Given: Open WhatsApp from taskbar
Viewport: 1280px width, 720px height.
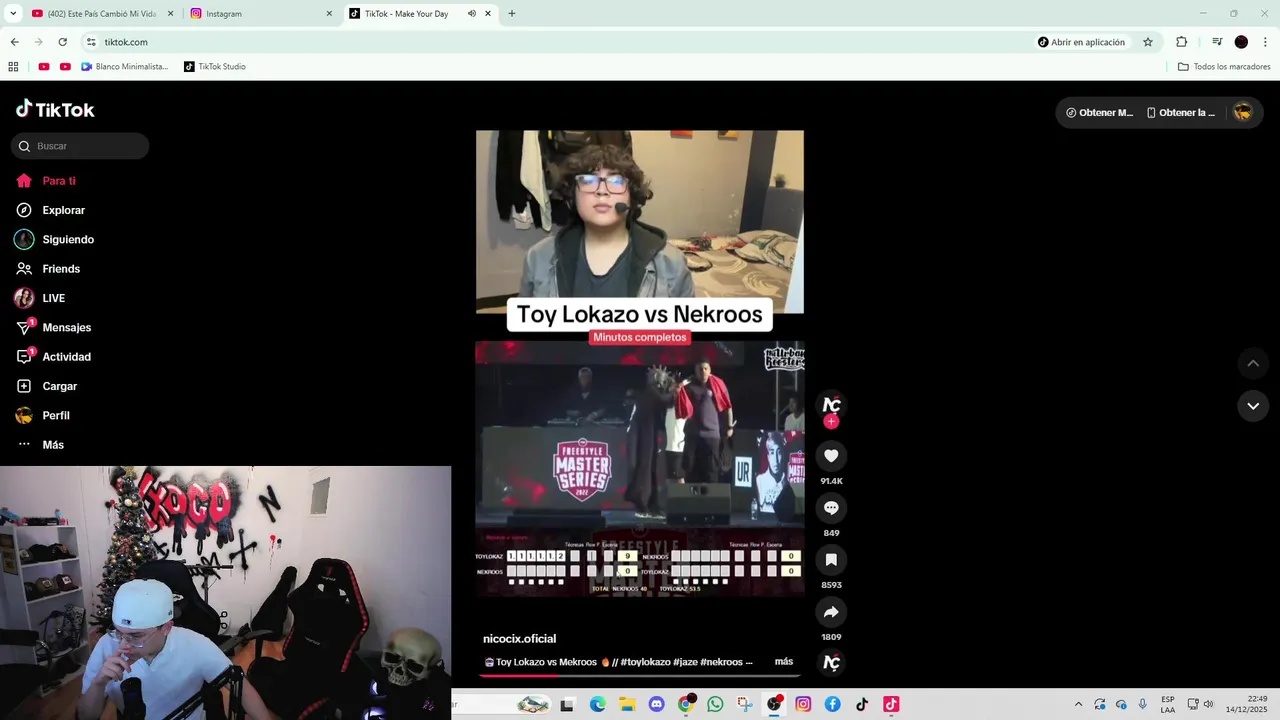Looking at the screenshot, I should 715,704.
